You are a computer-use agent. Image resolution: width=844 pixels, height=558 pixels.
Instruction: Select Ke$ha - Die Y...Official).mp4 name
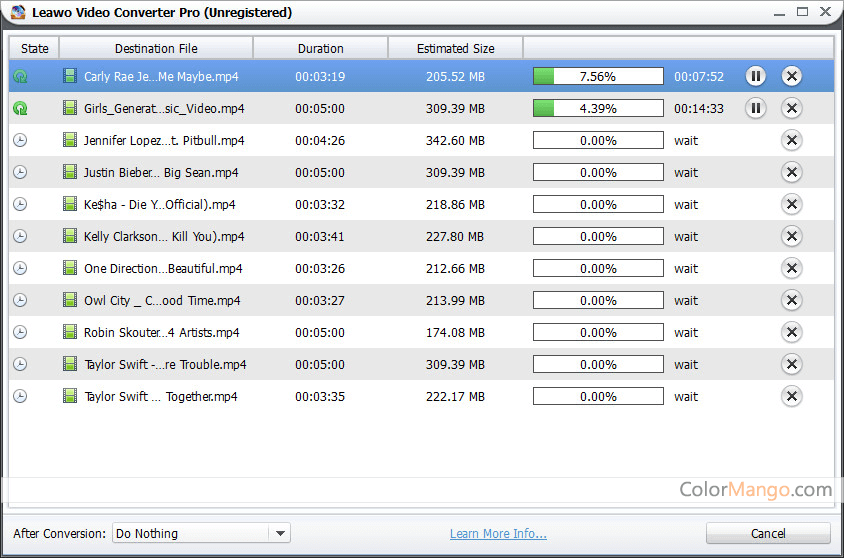point(159,204)
